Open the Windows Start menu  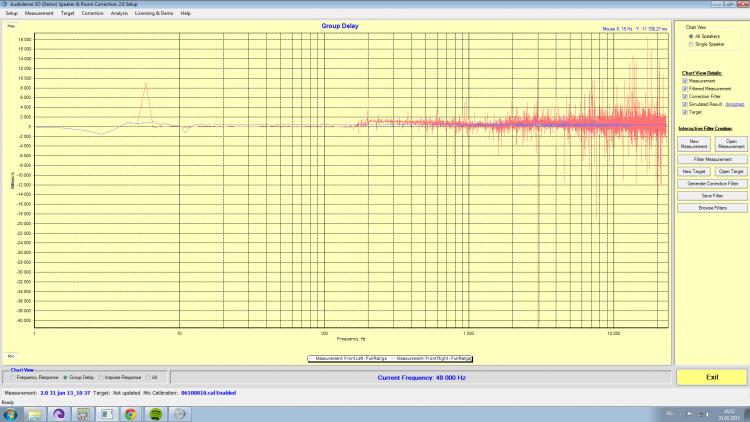[10, 414]
